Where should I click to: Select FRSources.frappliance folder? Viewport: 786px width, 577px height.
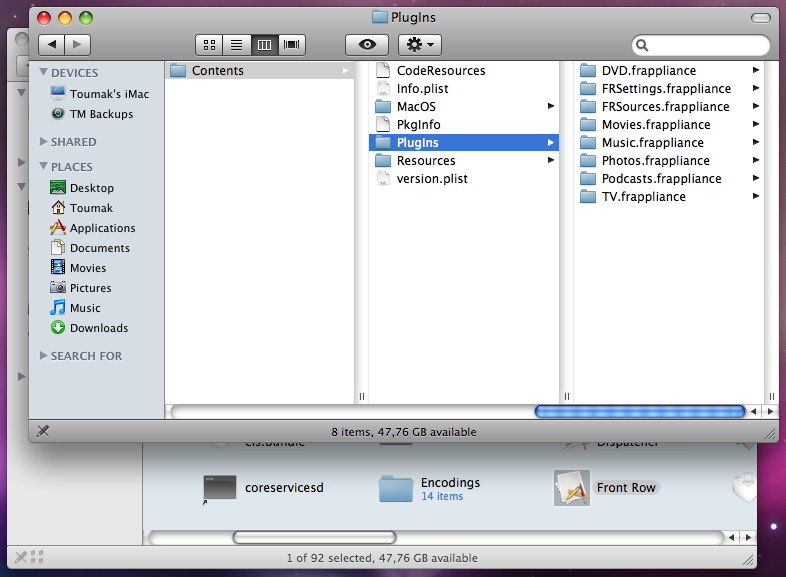tap(669, 107)
